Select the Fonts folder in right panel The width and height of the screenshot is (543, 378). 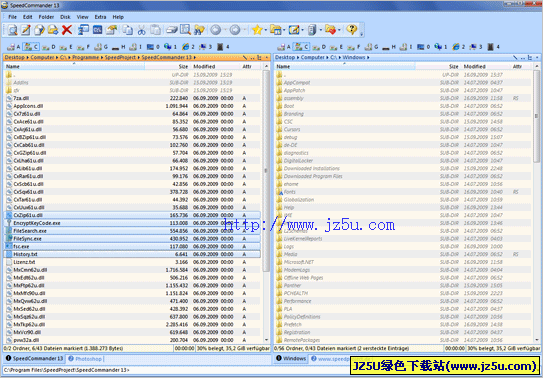403,192
